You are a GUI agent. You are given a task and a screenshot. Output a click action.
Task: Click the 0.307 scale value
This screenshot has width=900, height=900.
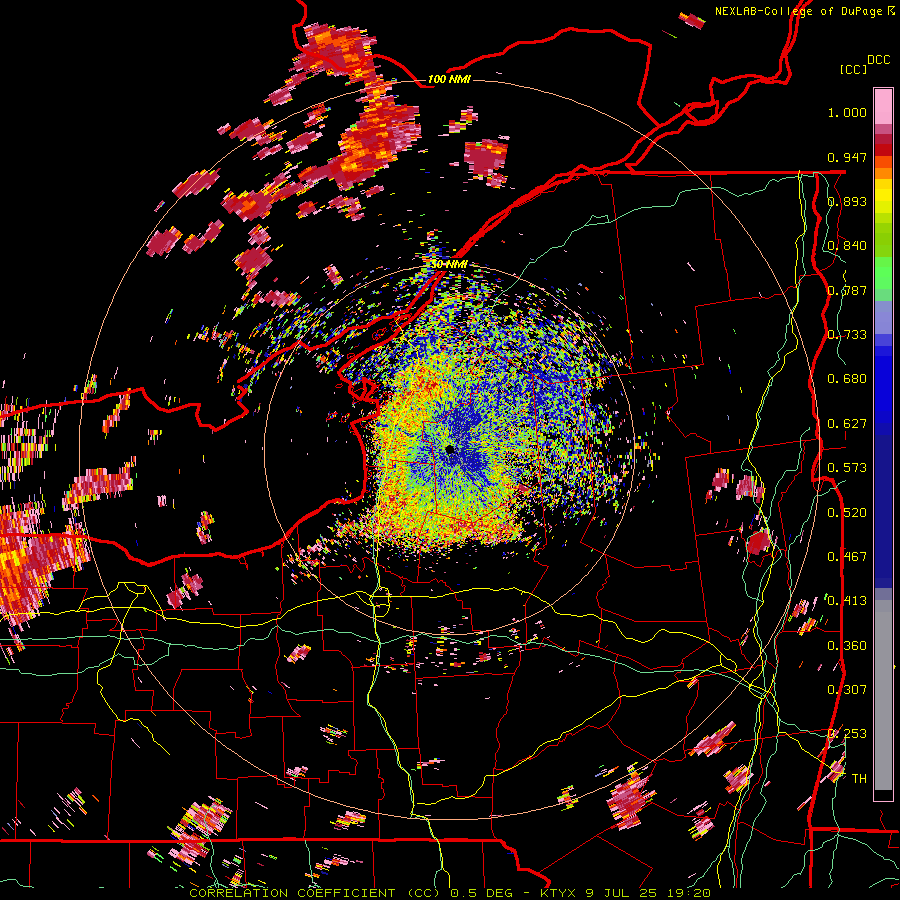[847, 689]
